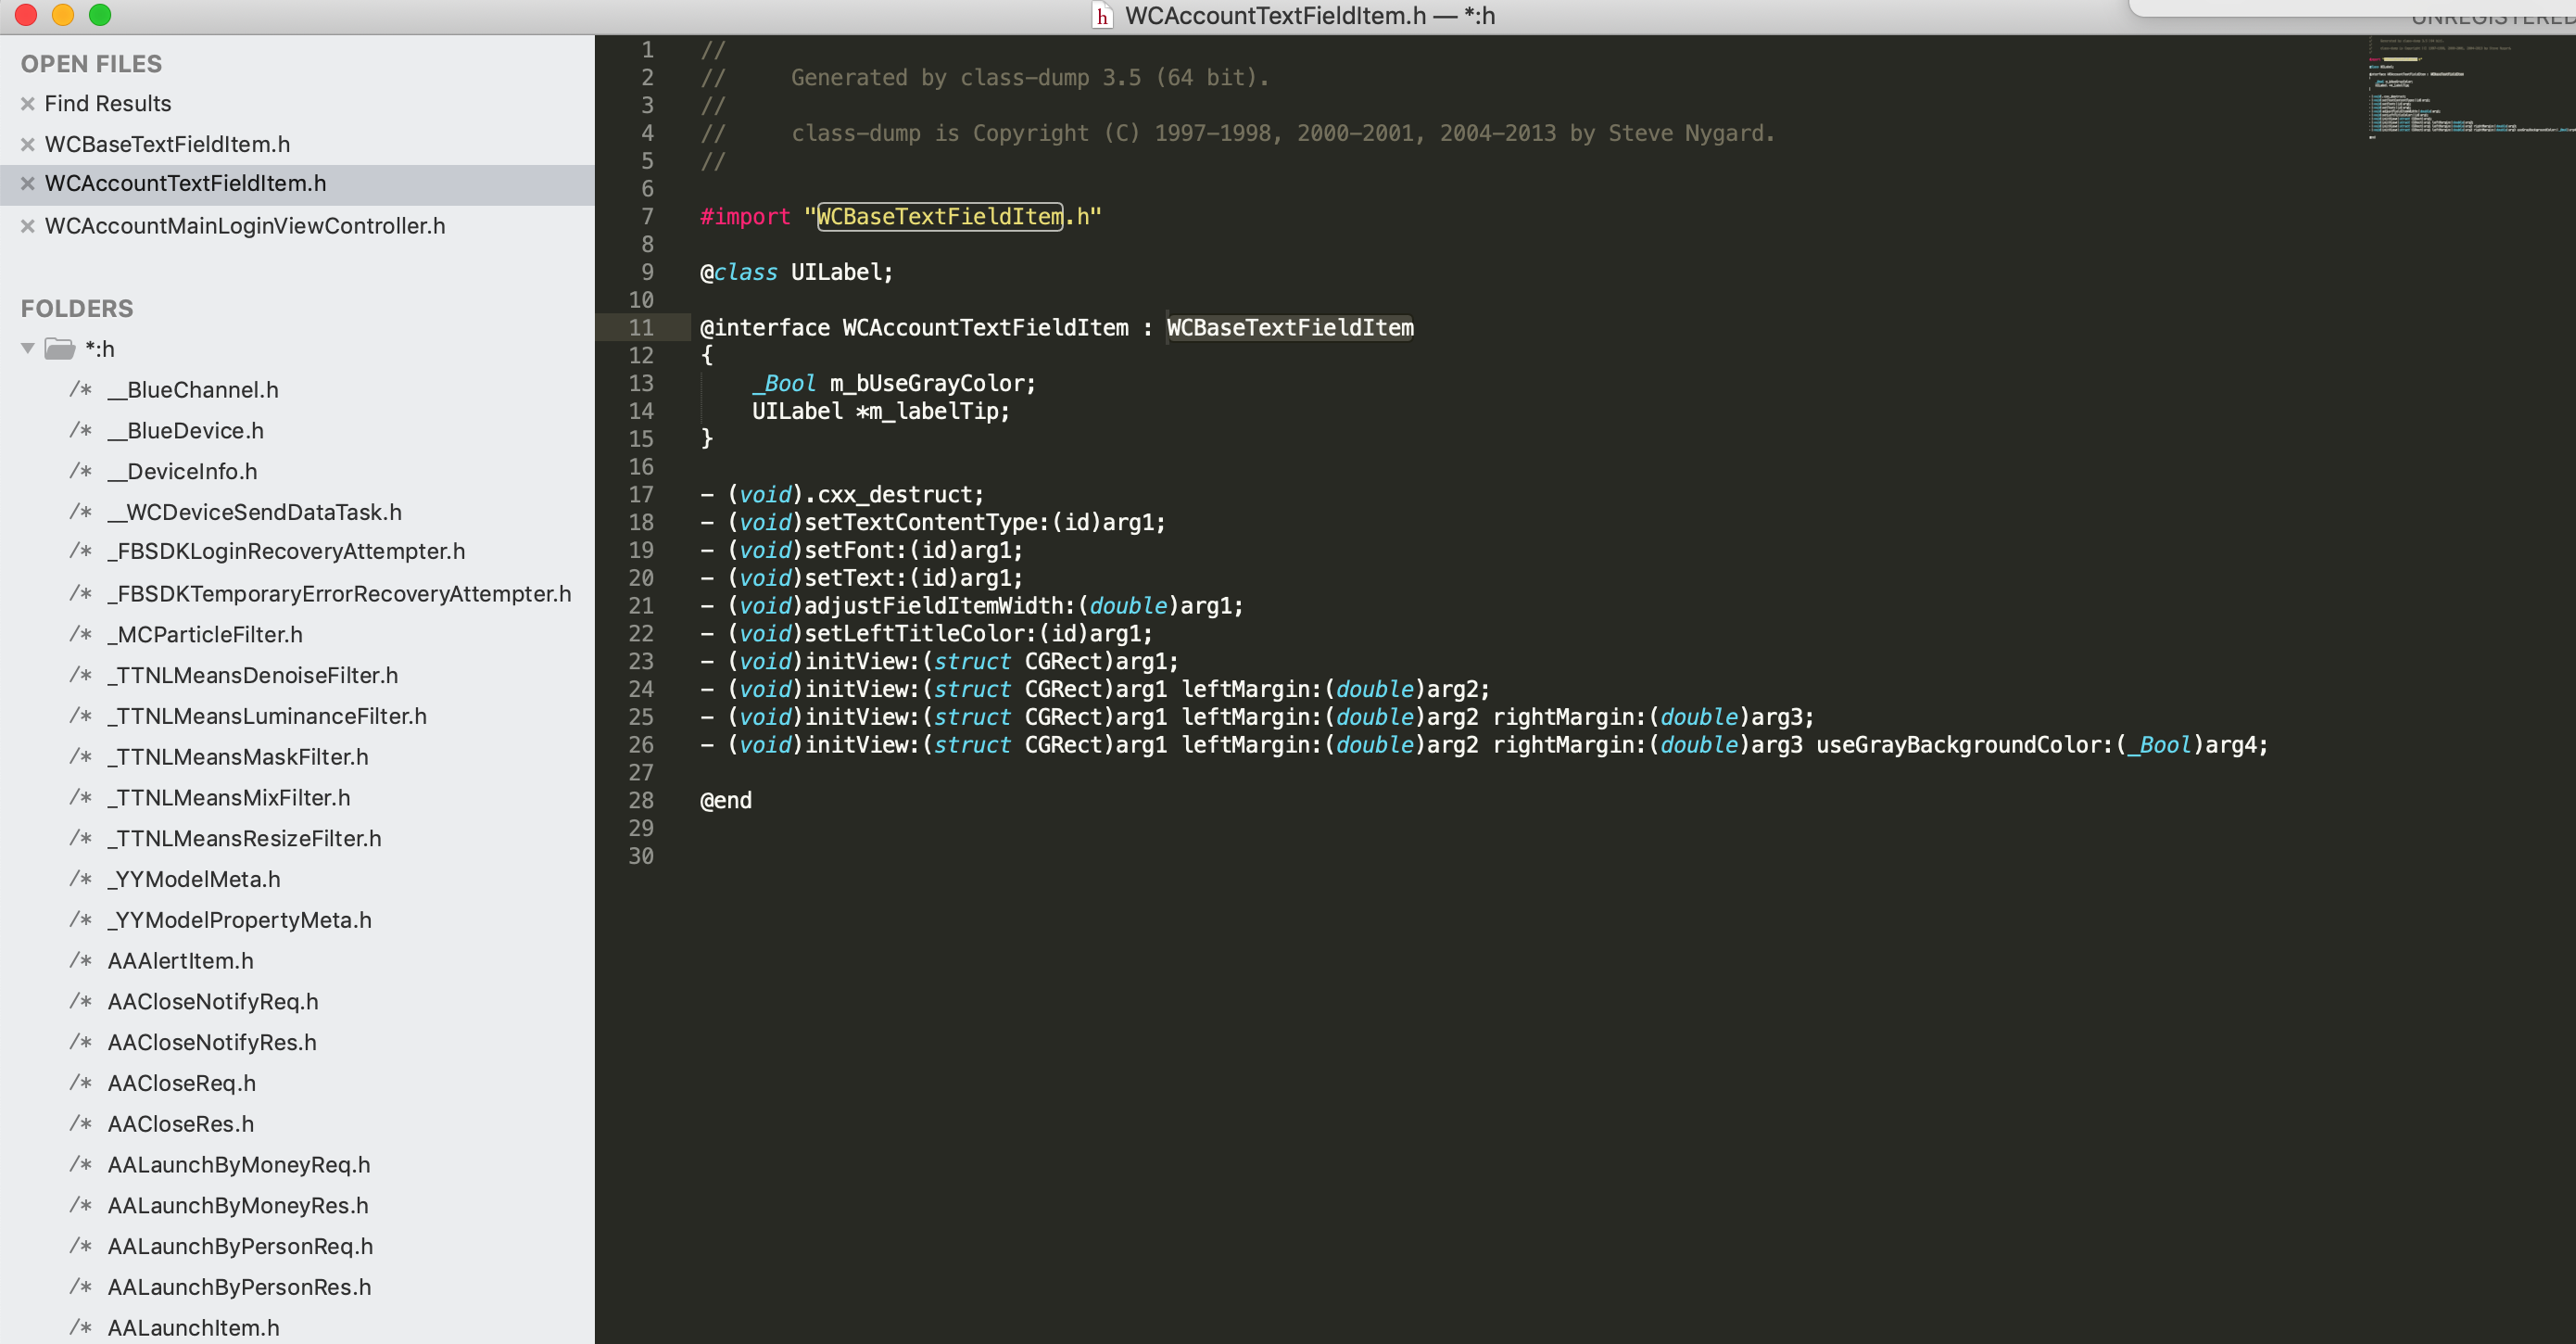Click file icon next to AAAlertItem.h
The image size is (2576, 1344).
pos(81,961)
